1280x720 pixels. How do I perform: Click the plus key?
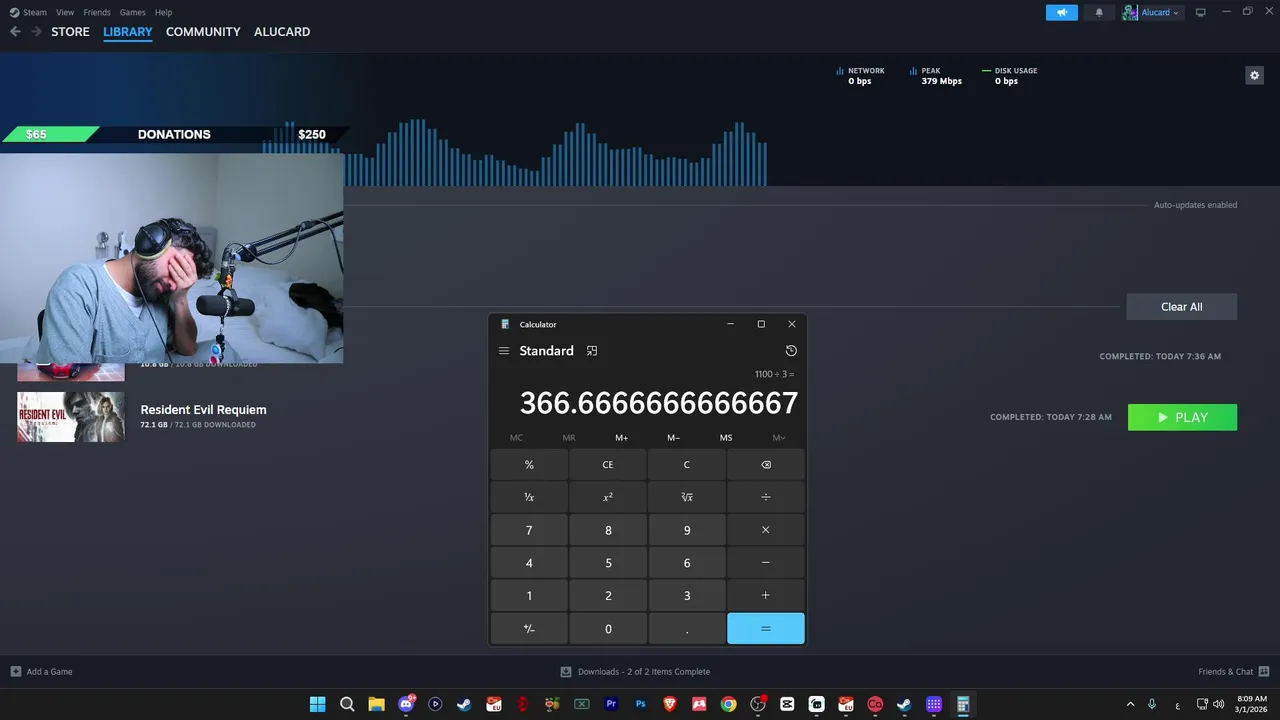(766, 596)
